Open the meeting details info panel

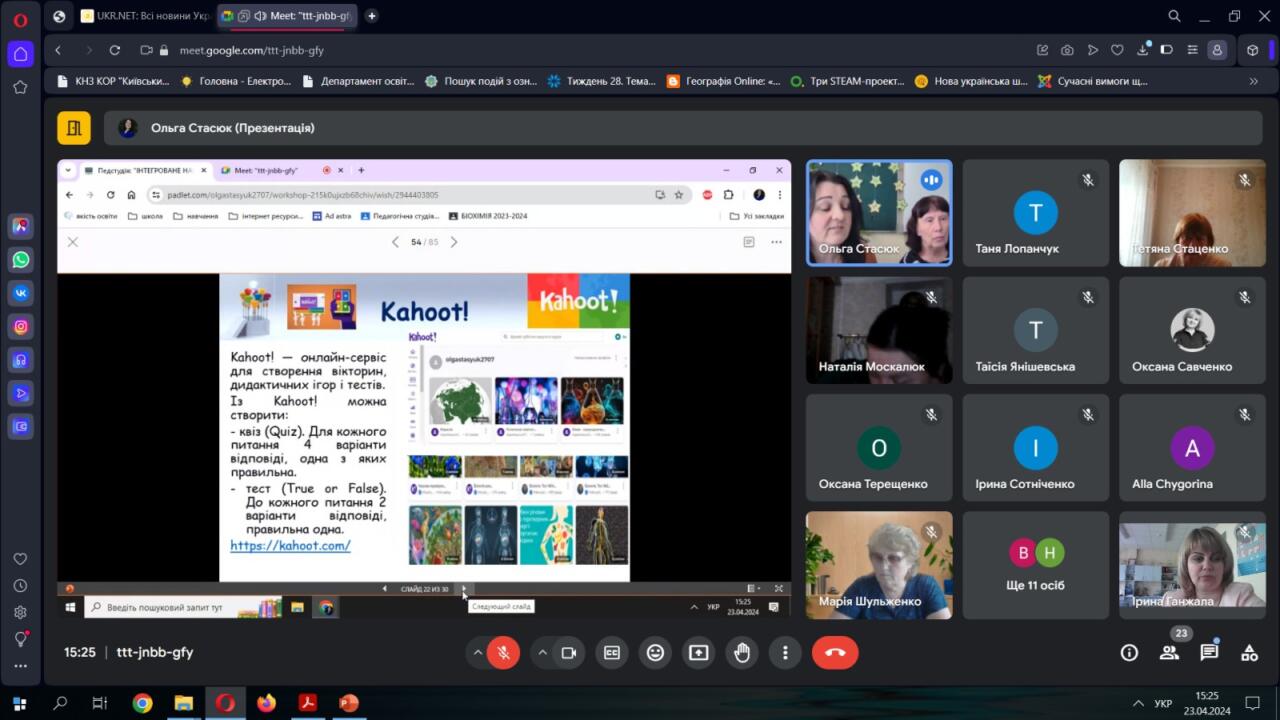tap(1129, 653)
